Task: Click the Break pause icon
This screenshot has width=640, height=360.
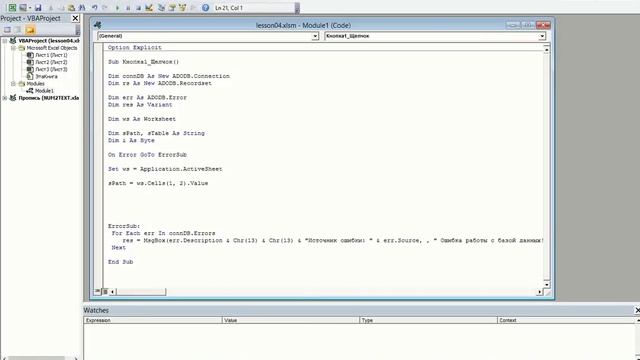Action: (128, 8)
